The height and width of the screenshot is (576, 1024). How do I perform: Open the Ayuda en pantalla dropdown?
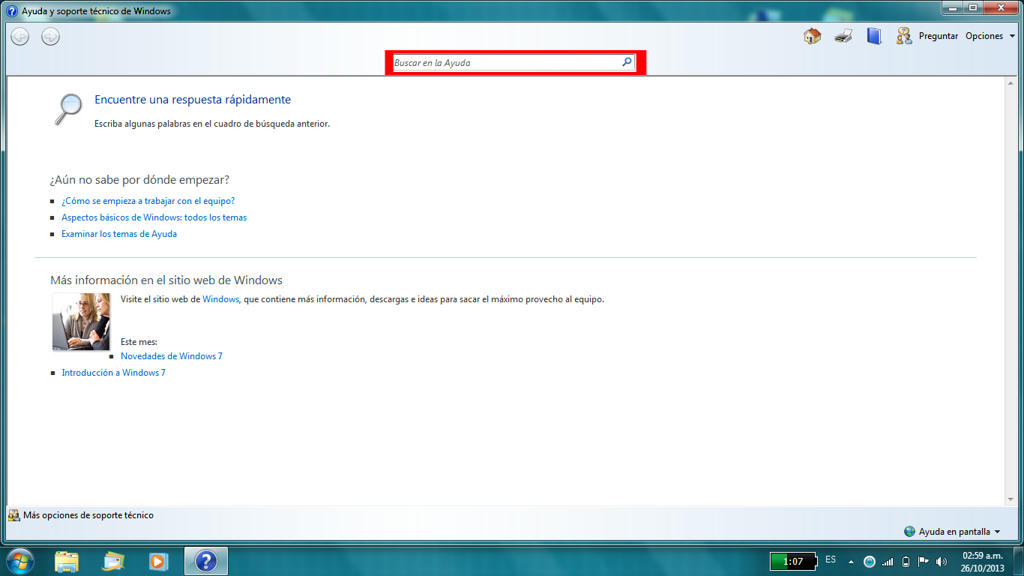point(953,532)
